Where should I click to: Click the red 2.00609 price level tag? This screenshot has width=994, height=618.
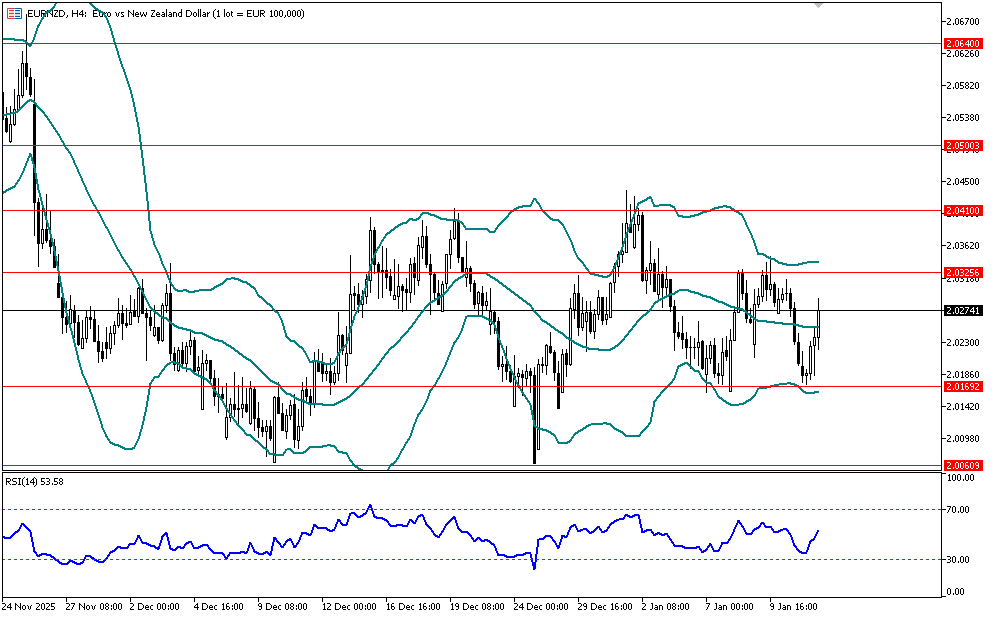tap(964, 465)
